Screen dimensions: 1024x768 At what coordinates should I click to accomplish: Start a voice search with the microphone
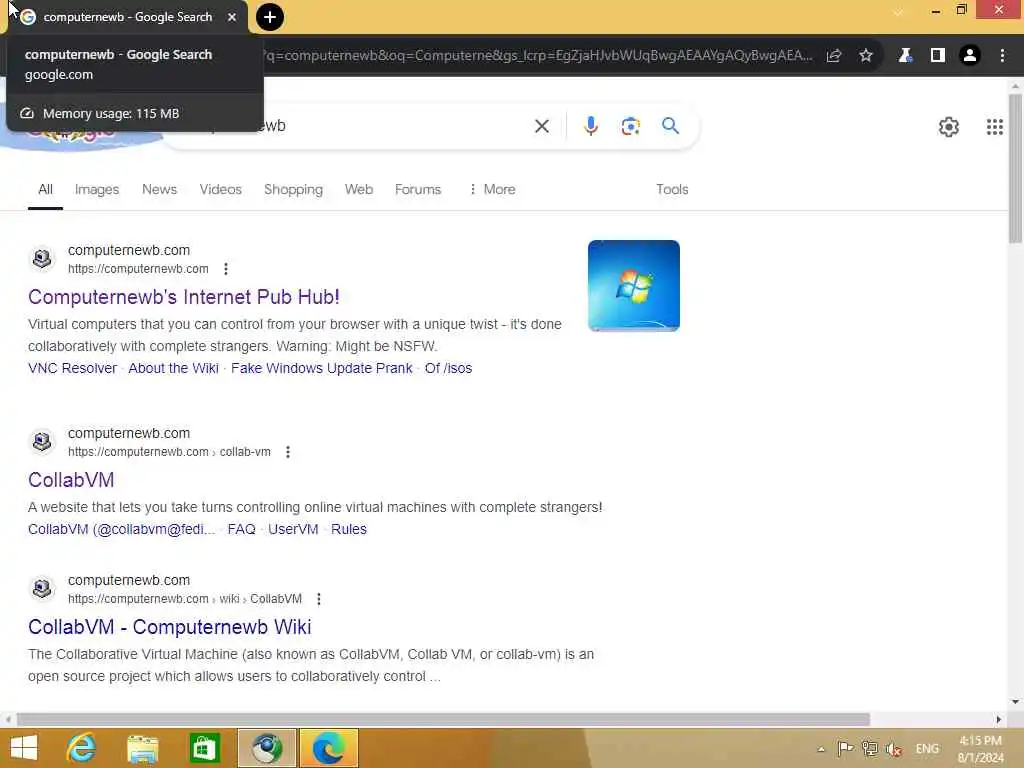[590, 125]
